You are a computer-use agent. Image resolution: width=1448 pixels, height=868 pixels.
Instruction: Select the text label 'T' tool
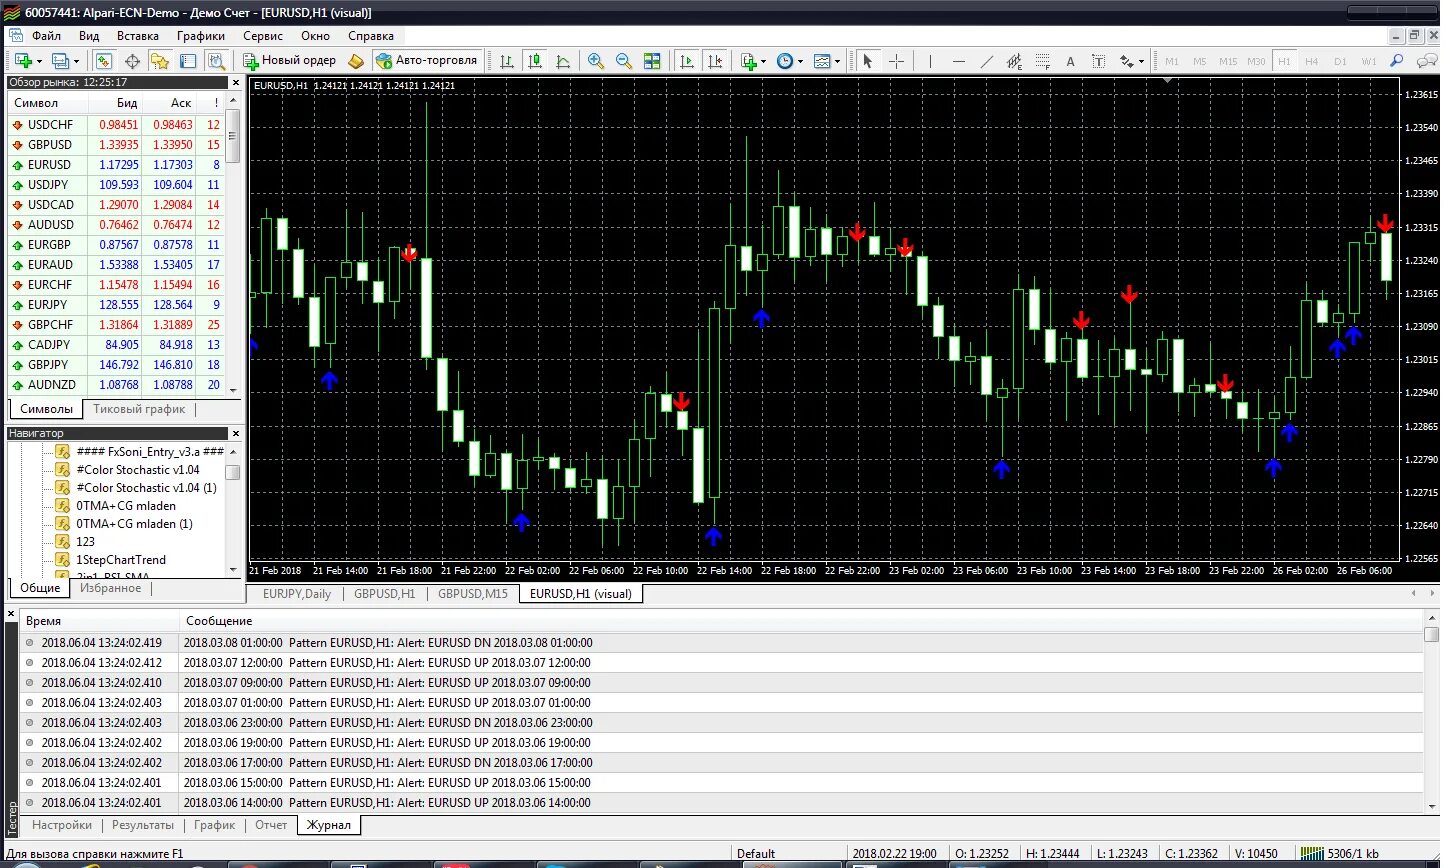click(1098, 61)
